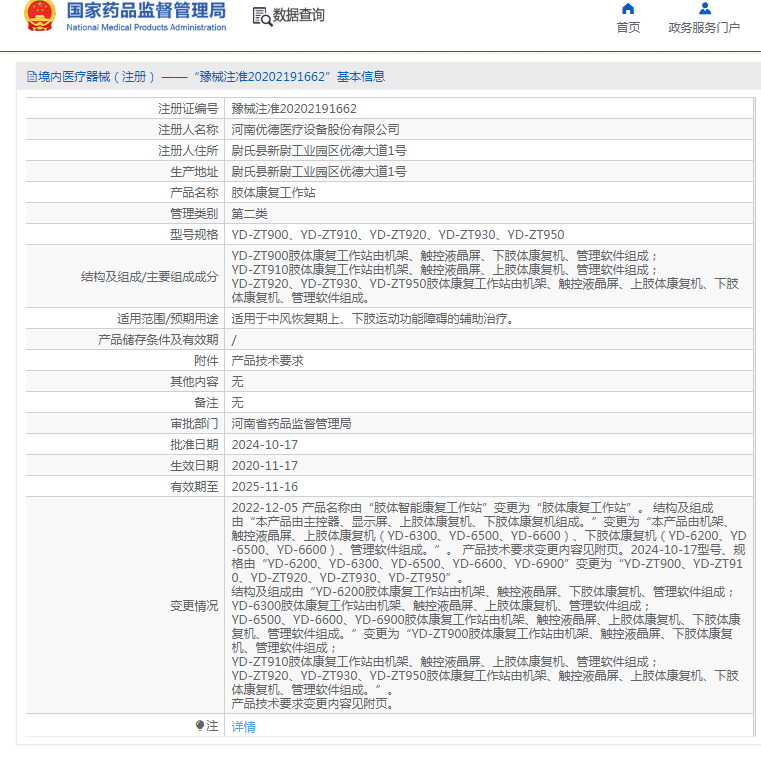Click the 备注 label
Screen dimensions: 761x757
(206, 403)
